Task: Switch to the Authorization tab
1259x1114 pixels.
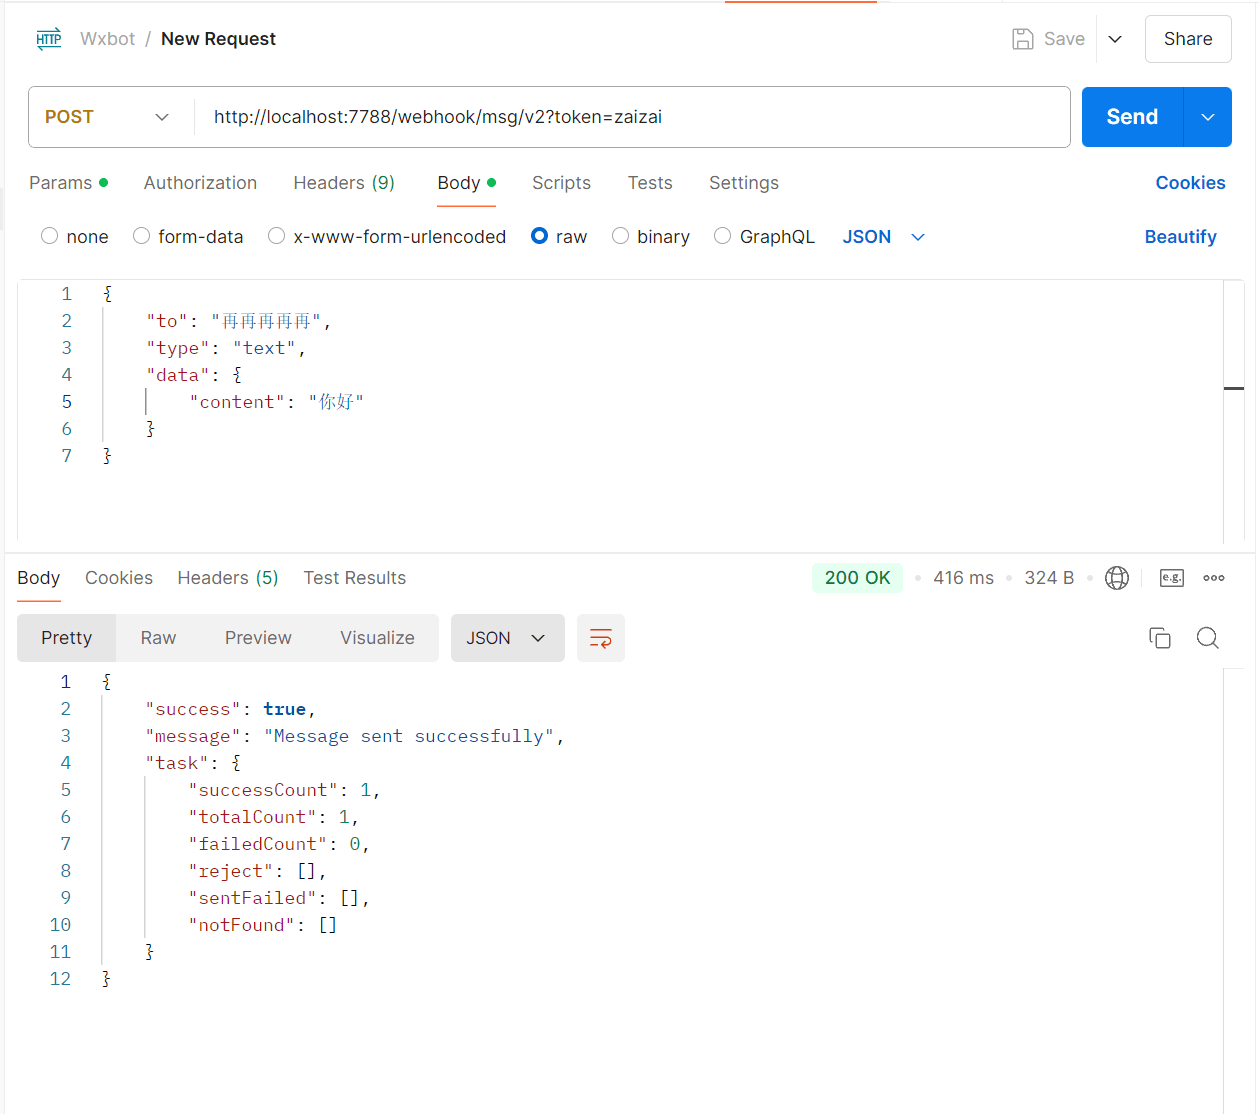Action: 200,183
